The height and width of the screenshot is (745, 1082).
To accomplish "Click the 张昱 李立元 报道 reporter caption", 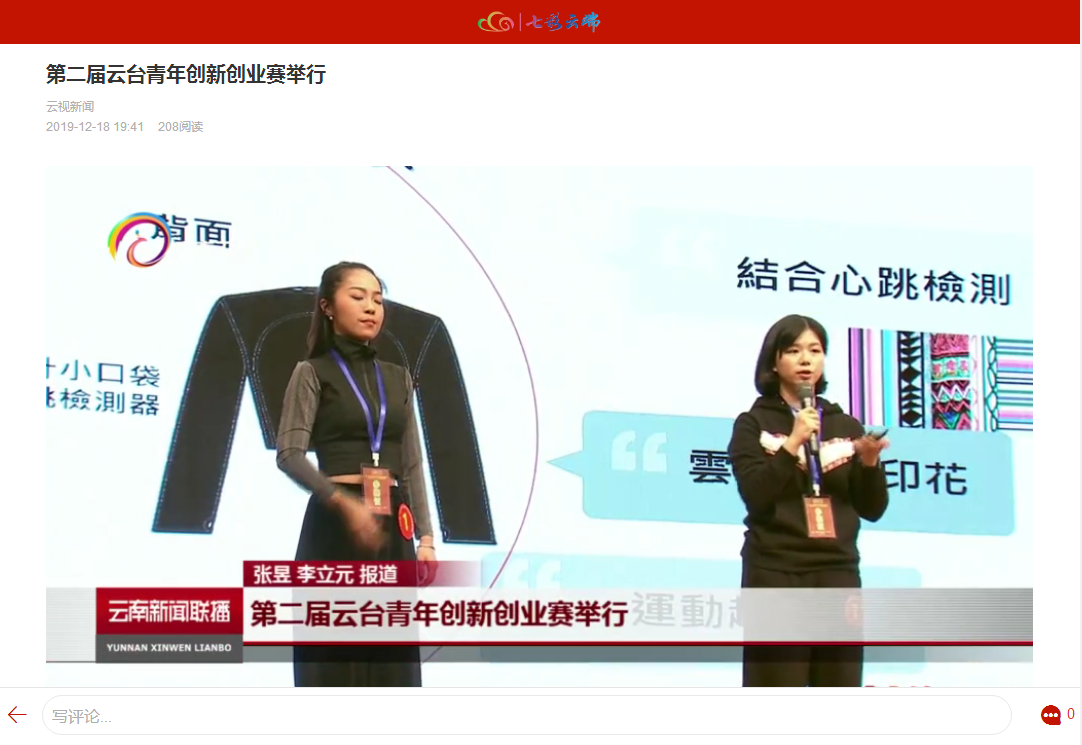I will coord(325,575).
